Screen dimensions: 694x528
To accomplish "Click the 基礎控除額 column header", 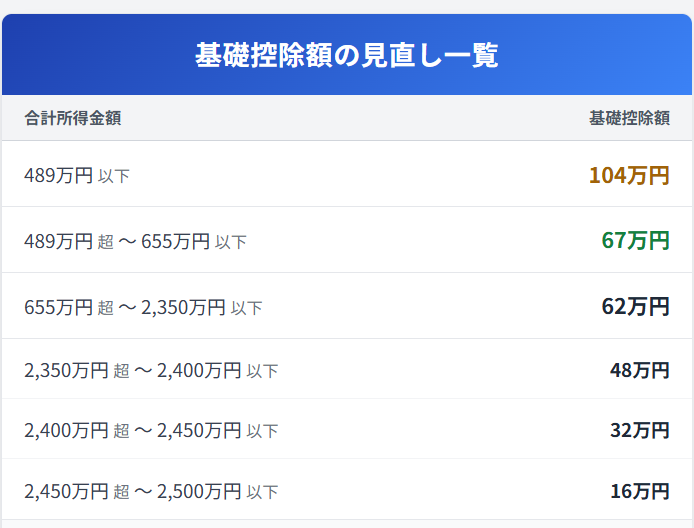I will pos(629,118).
